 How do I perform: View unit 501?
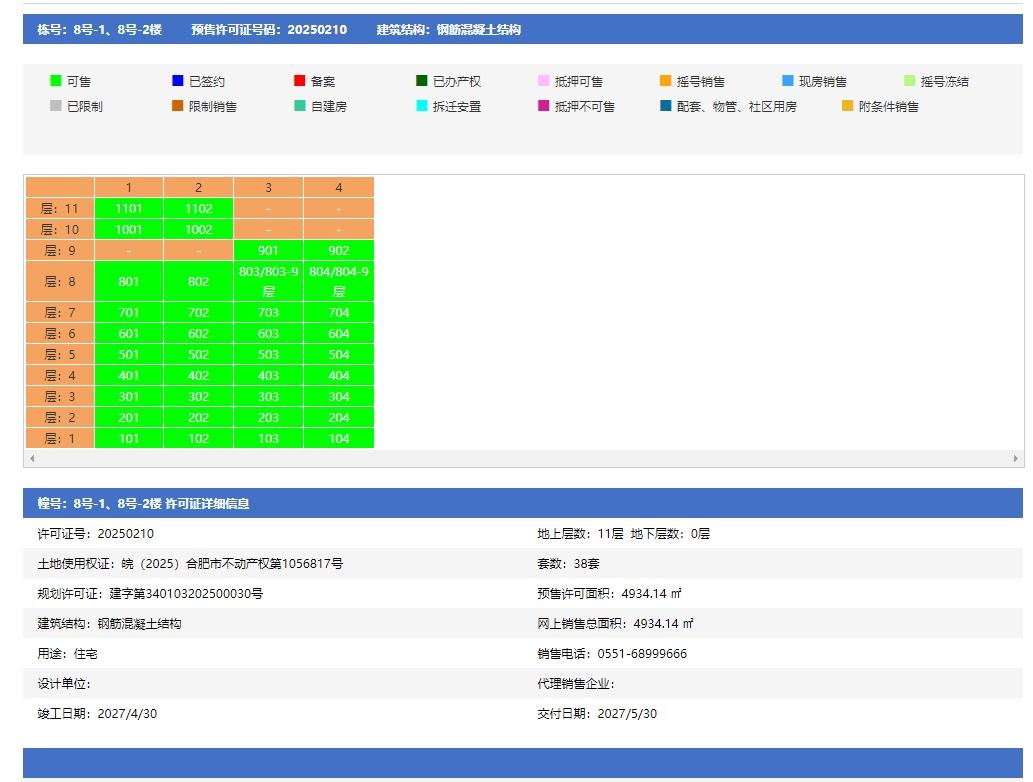click(128, 354)
